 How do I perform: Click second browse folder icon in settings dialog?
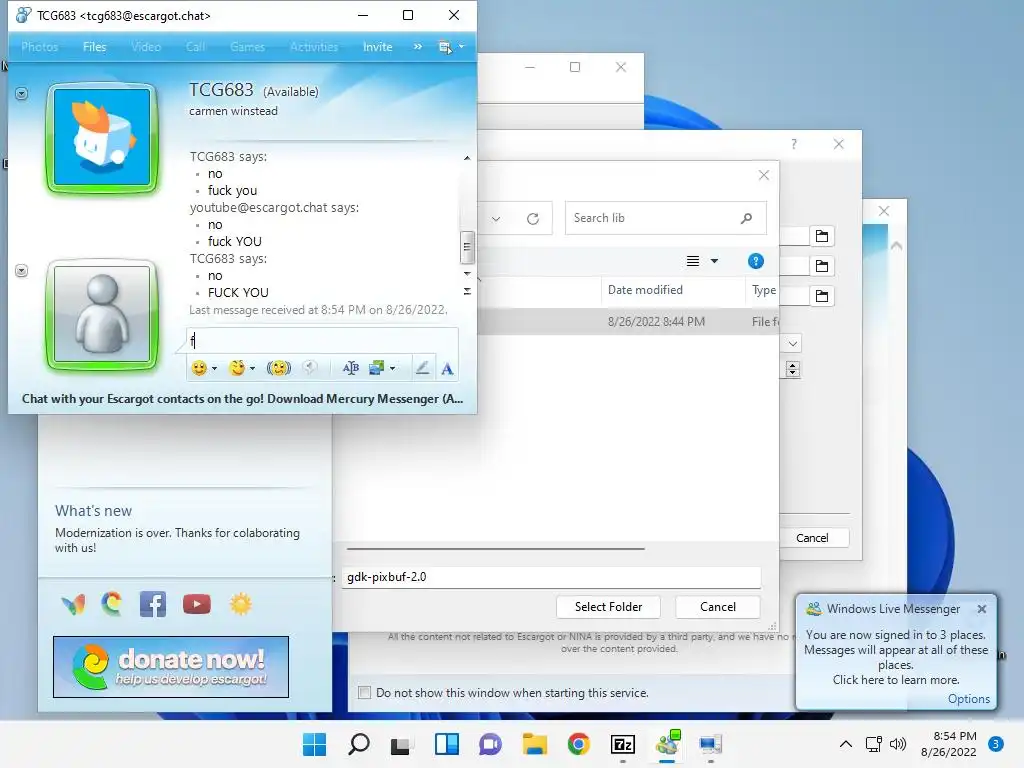coord(822,266)
